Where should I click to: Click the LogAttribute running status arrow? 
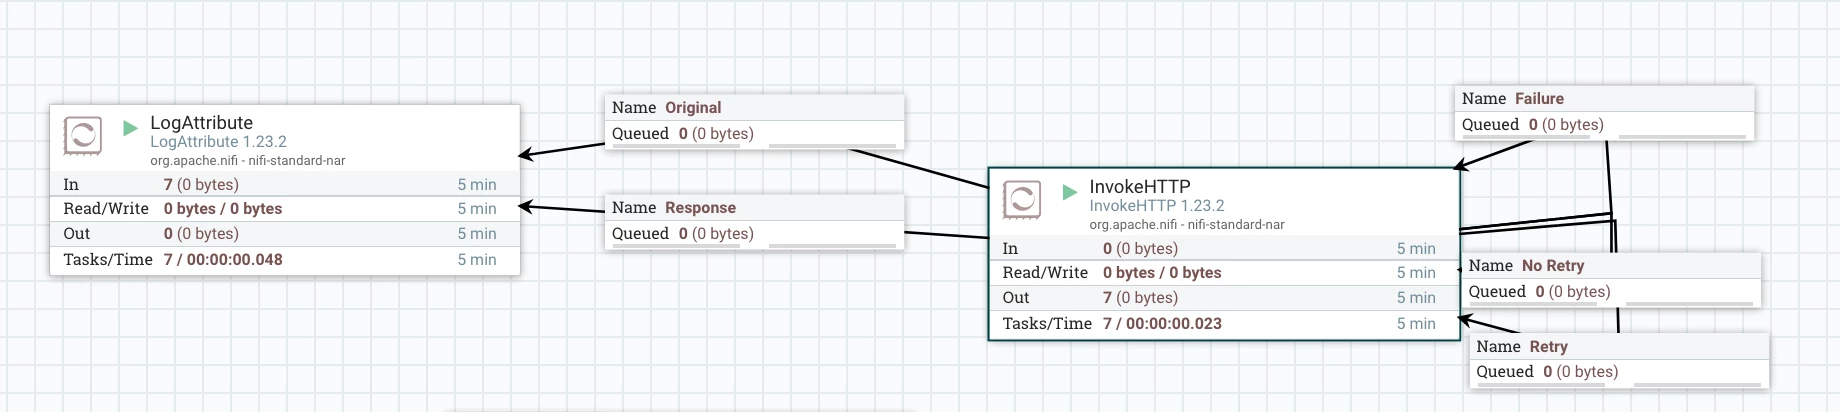tap(130, 128)
